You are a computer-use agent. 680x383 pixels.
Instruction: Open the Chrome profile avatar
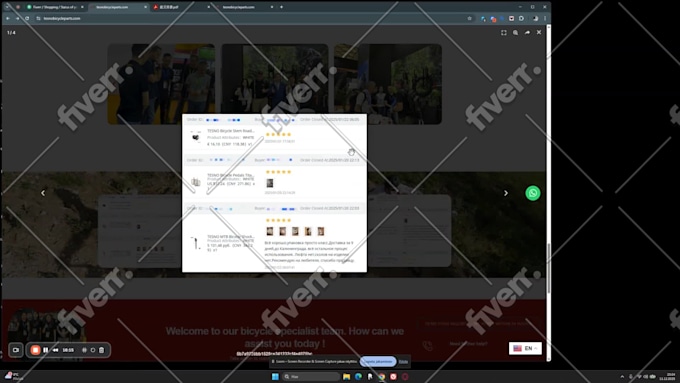(x=535, y=18)
